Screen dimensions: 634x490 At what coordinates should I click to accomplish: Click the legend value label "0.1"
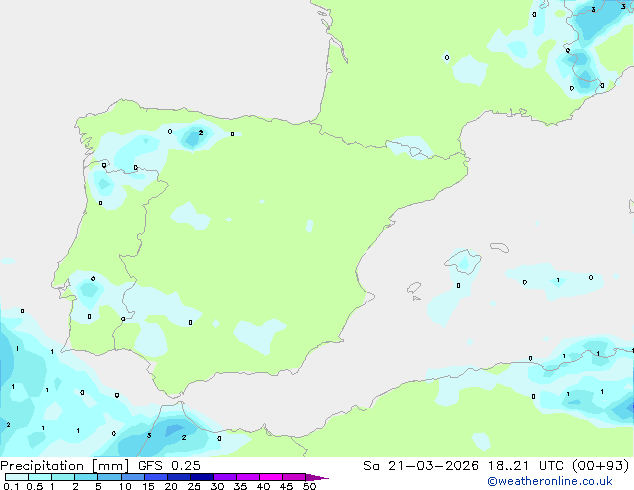click(x=11, y=486)
